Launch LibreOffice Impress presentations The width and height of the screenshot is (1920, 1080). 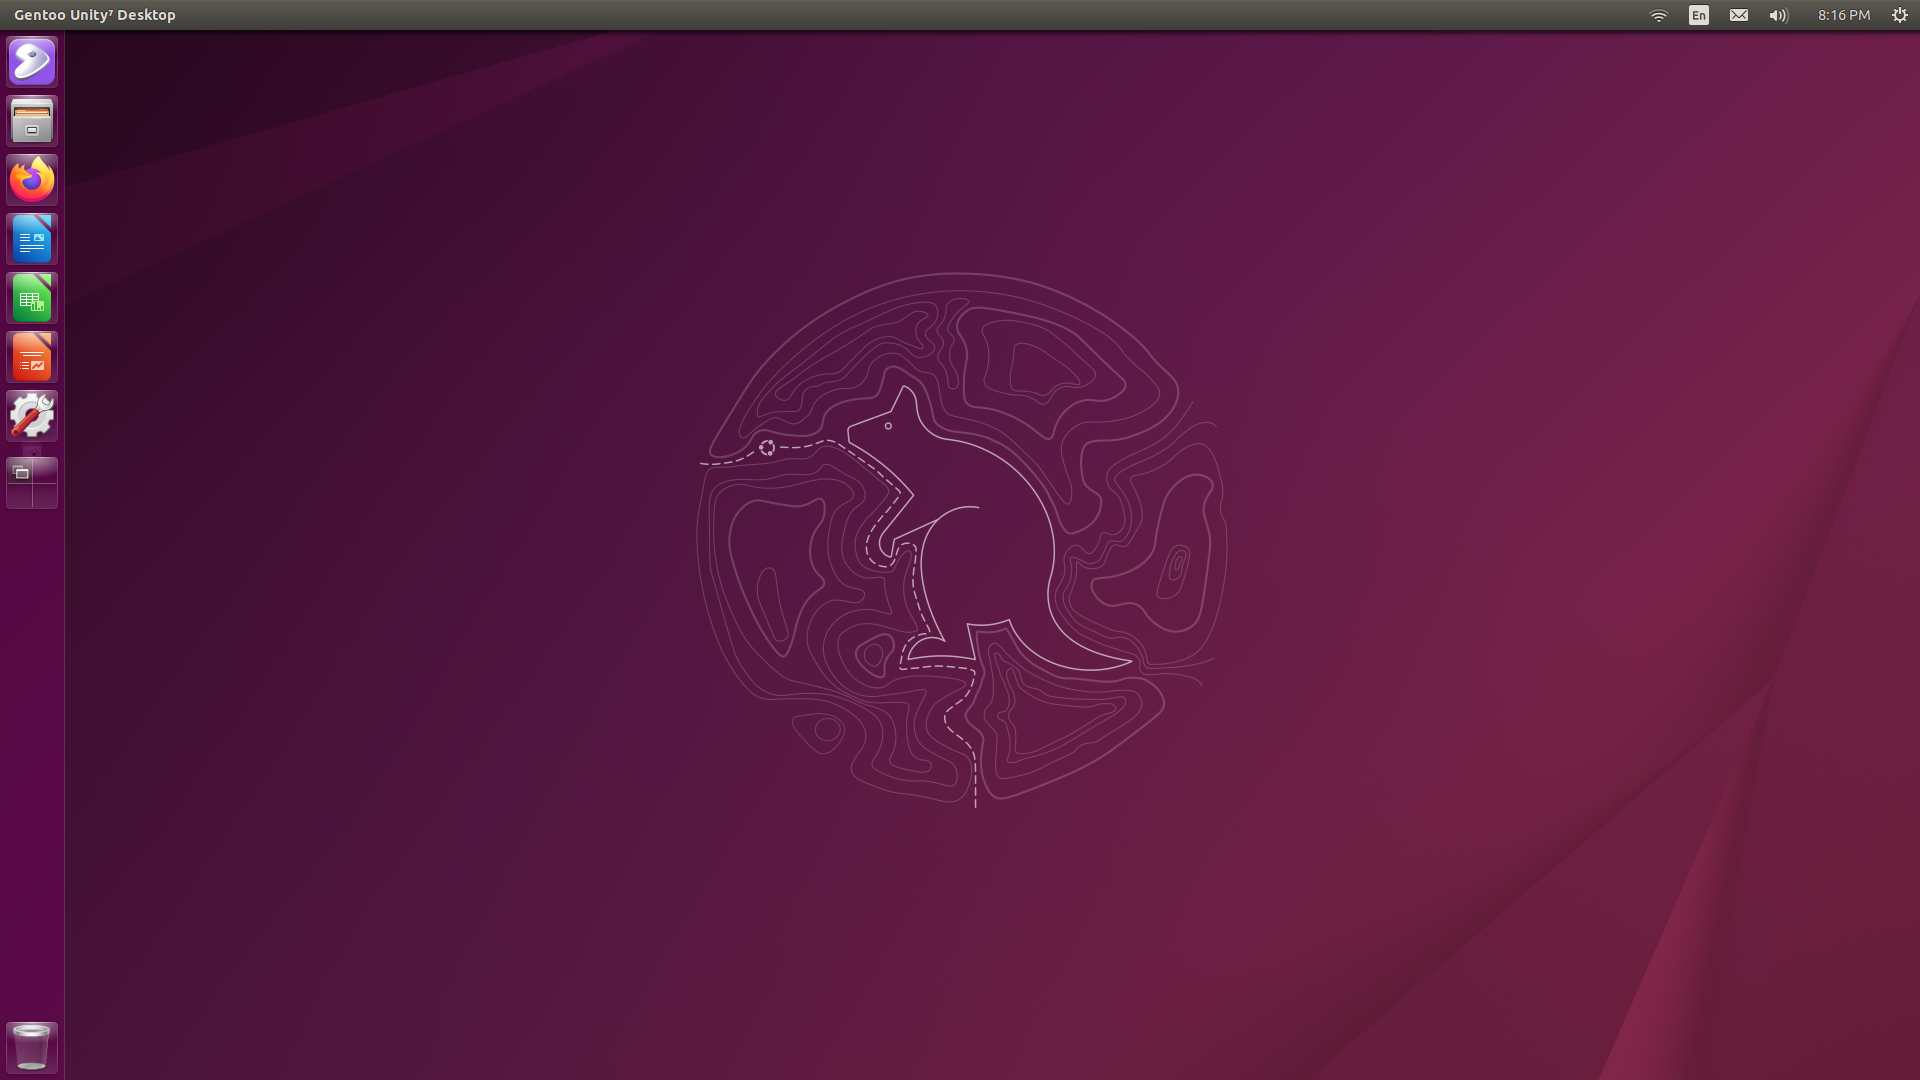click(32, 357)
